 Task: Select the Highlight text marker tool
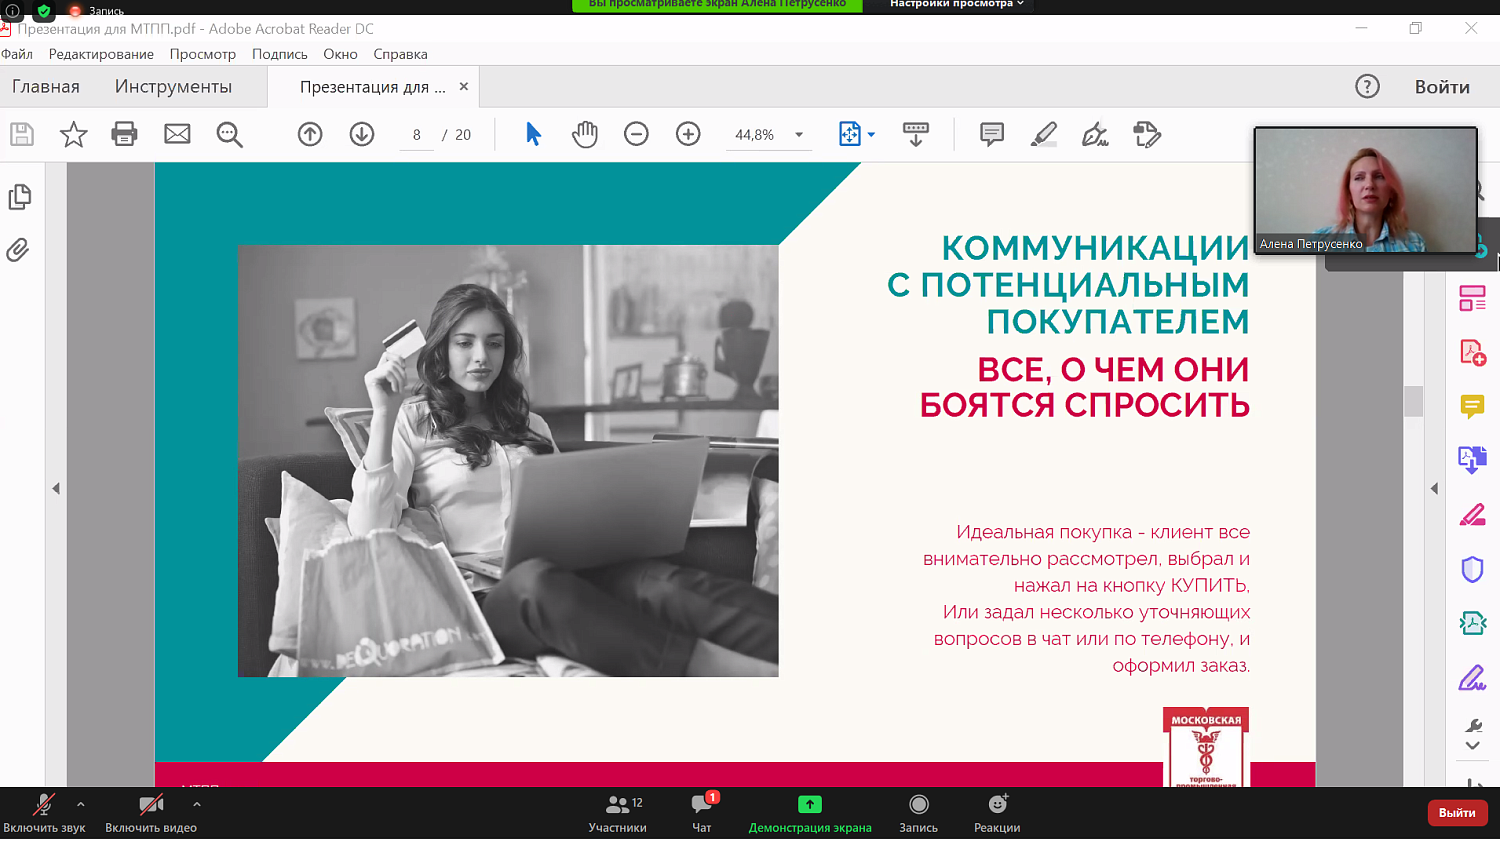click(x=1044, y=134)
